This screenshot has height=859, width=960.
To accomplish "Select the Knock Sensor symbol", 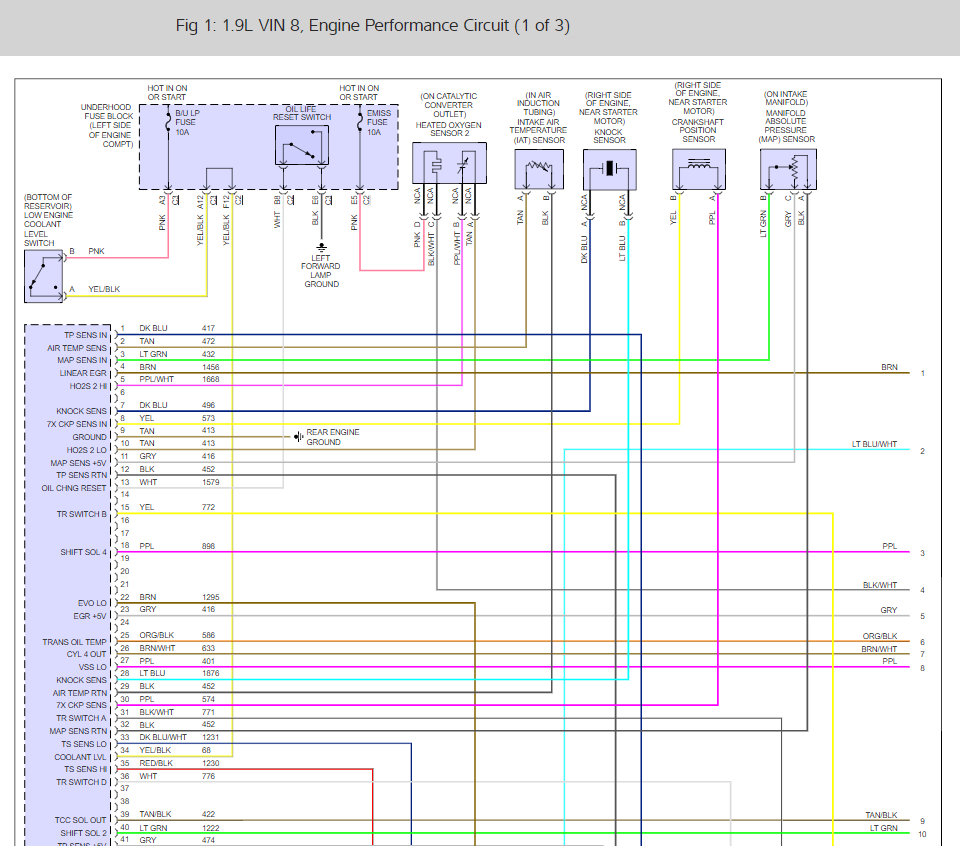I will tap(610, 169).
